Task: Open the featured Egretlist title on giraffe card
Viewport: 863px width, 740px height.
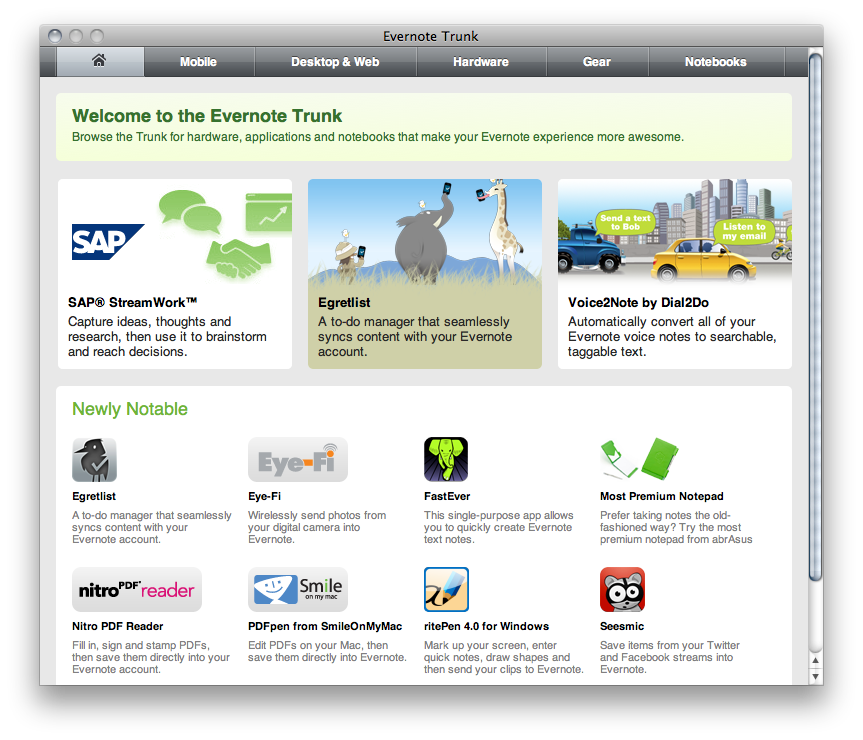Action: click(x=345, y=303)
